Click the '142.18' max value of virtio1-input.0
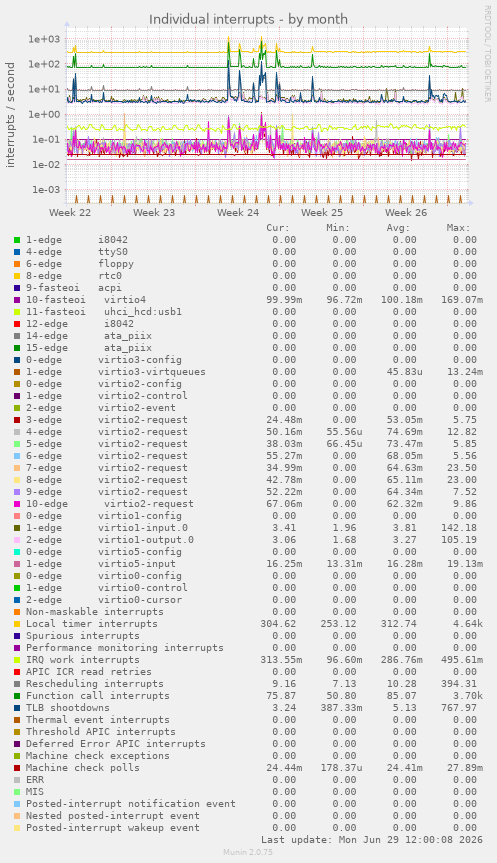The image size is (497, 863). pyautogui.click(x=459, y=528)
